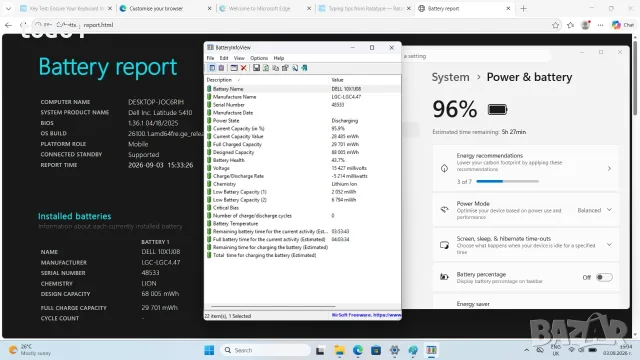Image resolution: width=640 pixels, height=360 pixels.
Task: Select Number of charge/discharge cycles row
Action: (303, 216)
